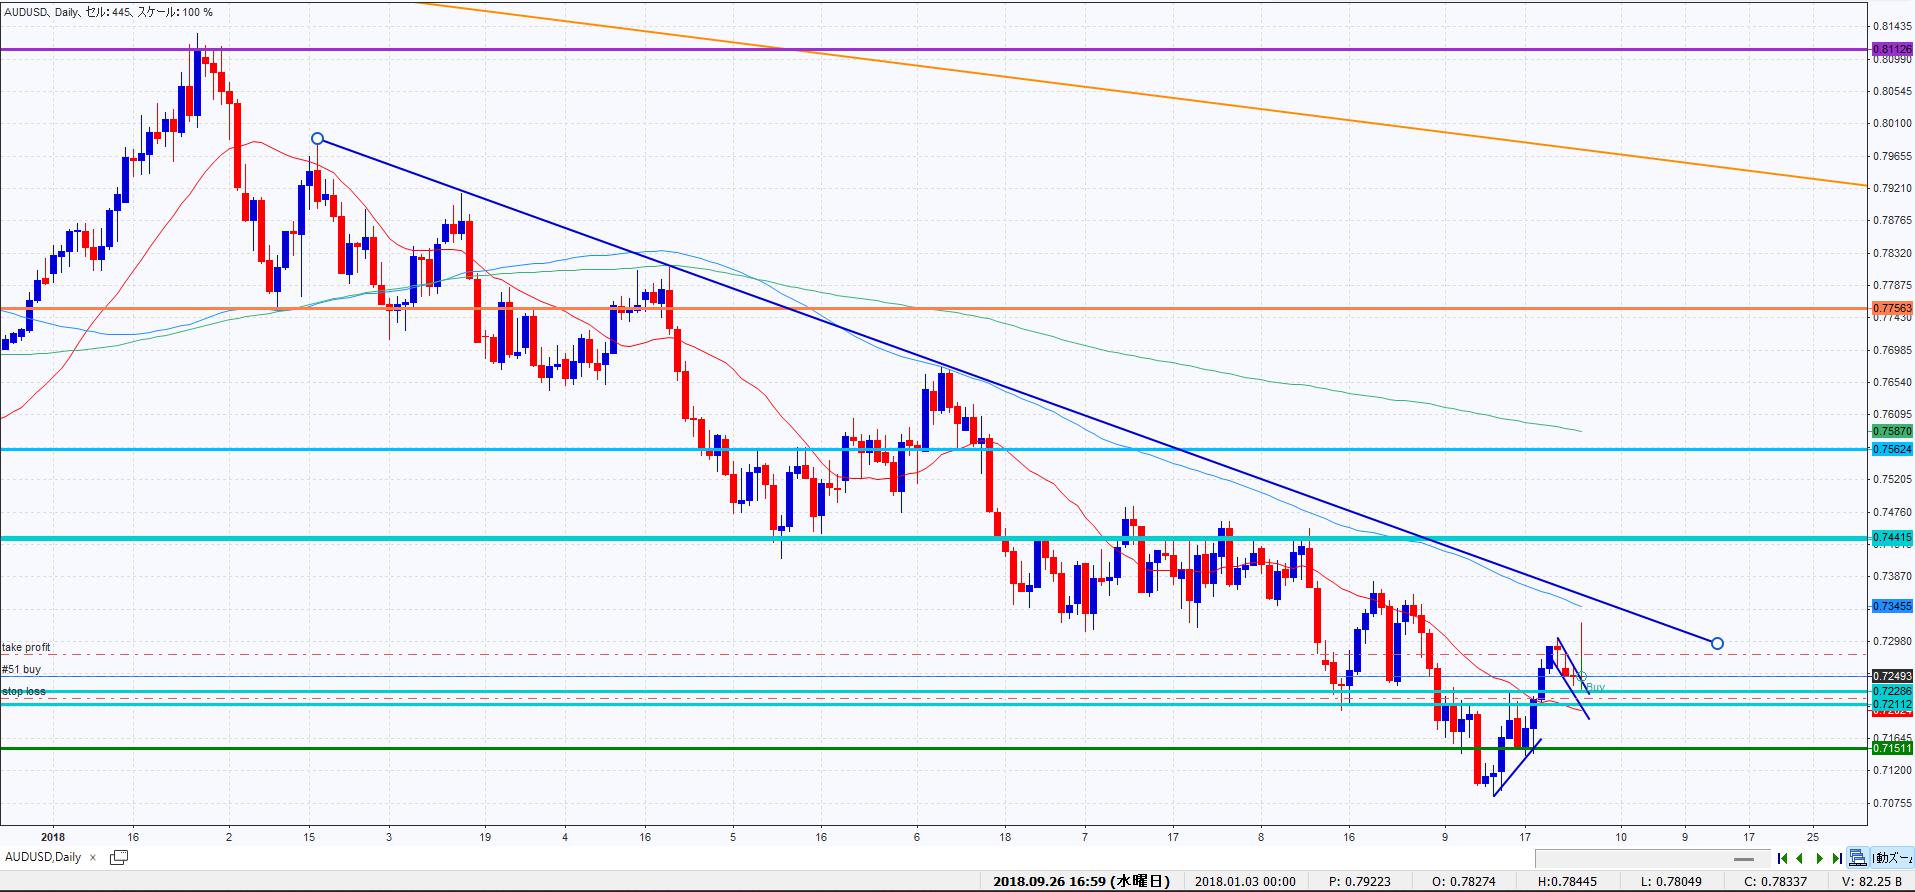The height and width of the screenshot is (892, 1915).
Task: Select the trendline's upper-left anchor handle
Action: point(317,138)
